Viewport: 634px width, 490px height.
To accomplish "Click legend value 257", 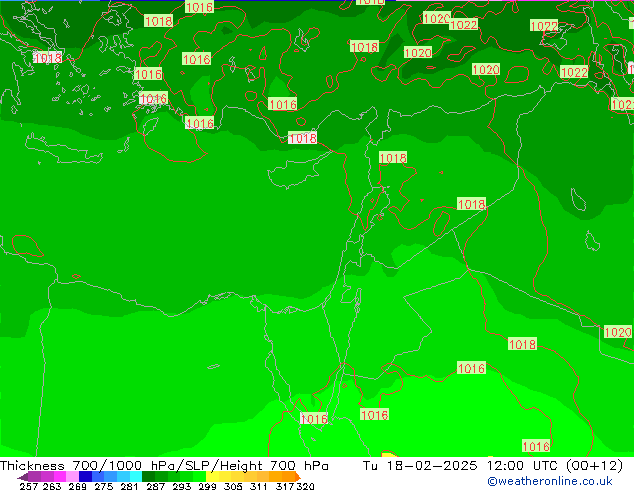I will coord(28,486).
